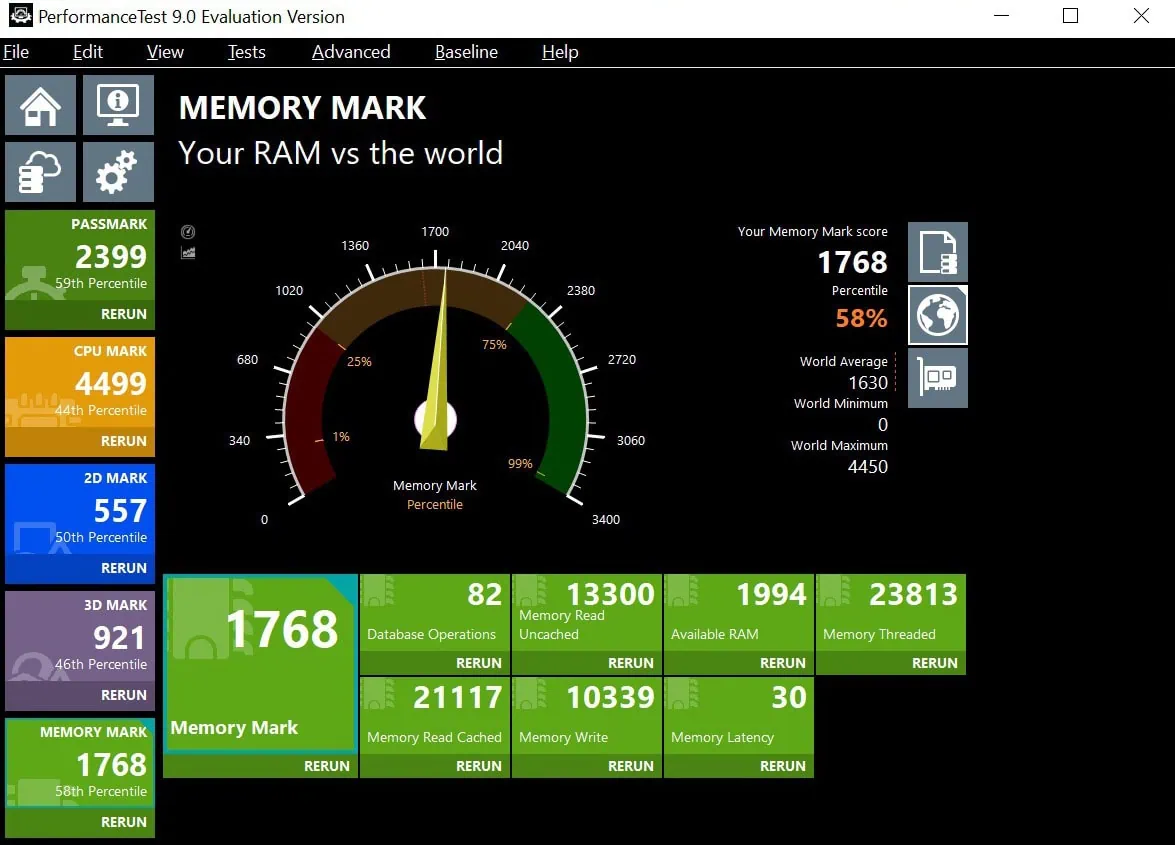Open the settings gears icon

(x=118, y=172)
